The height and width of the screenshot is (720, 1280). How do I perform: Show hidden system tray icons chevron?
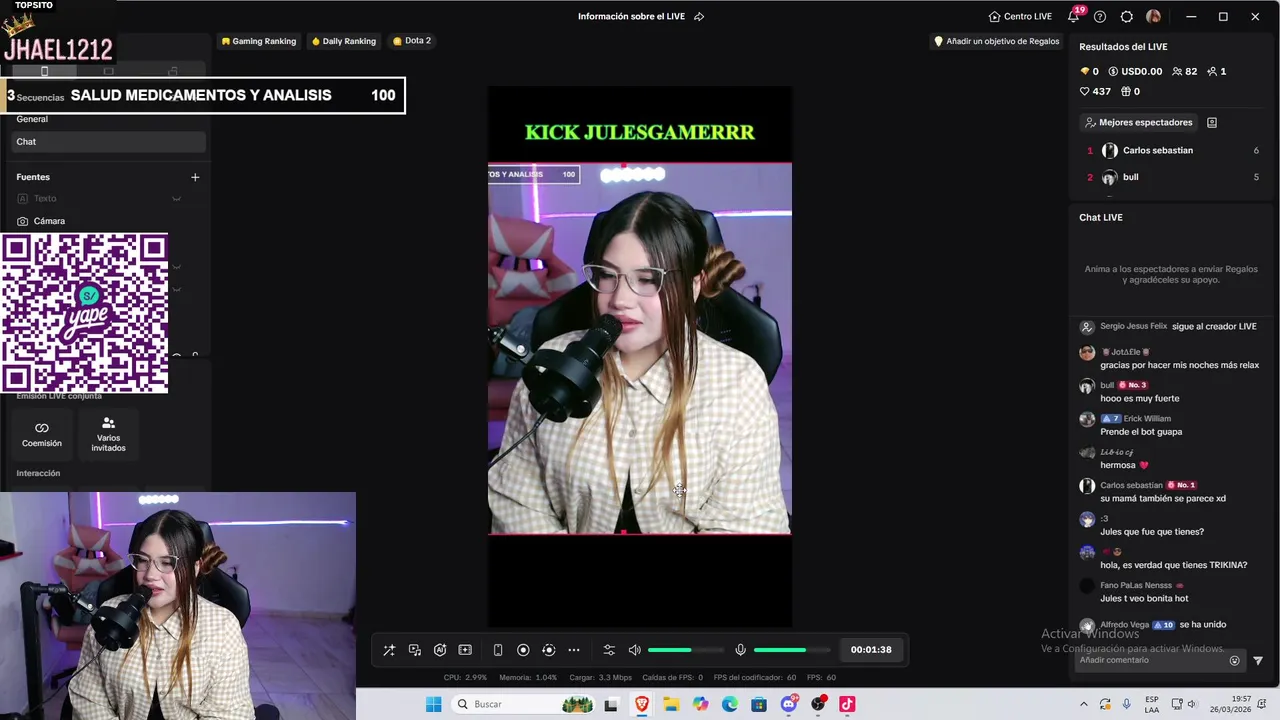click(1083, 704)
